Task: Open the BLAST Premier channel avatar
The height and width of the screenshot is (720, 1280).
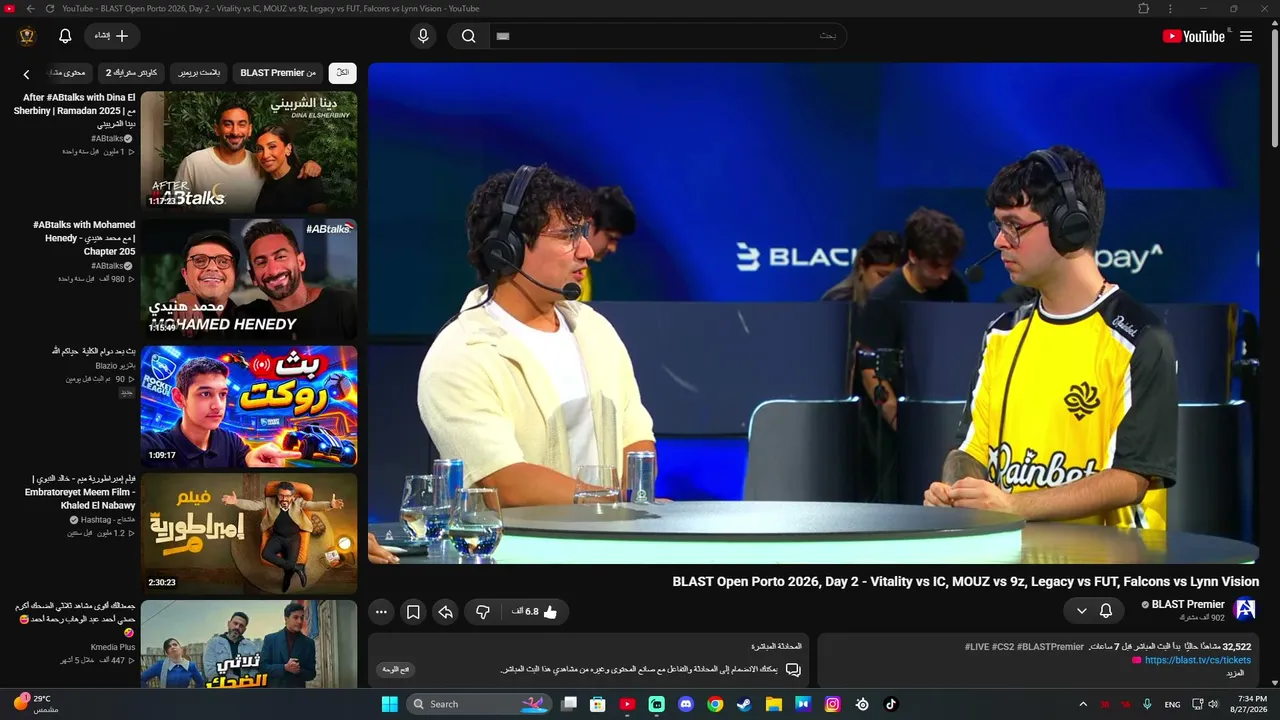Action: pos(1245,609)
